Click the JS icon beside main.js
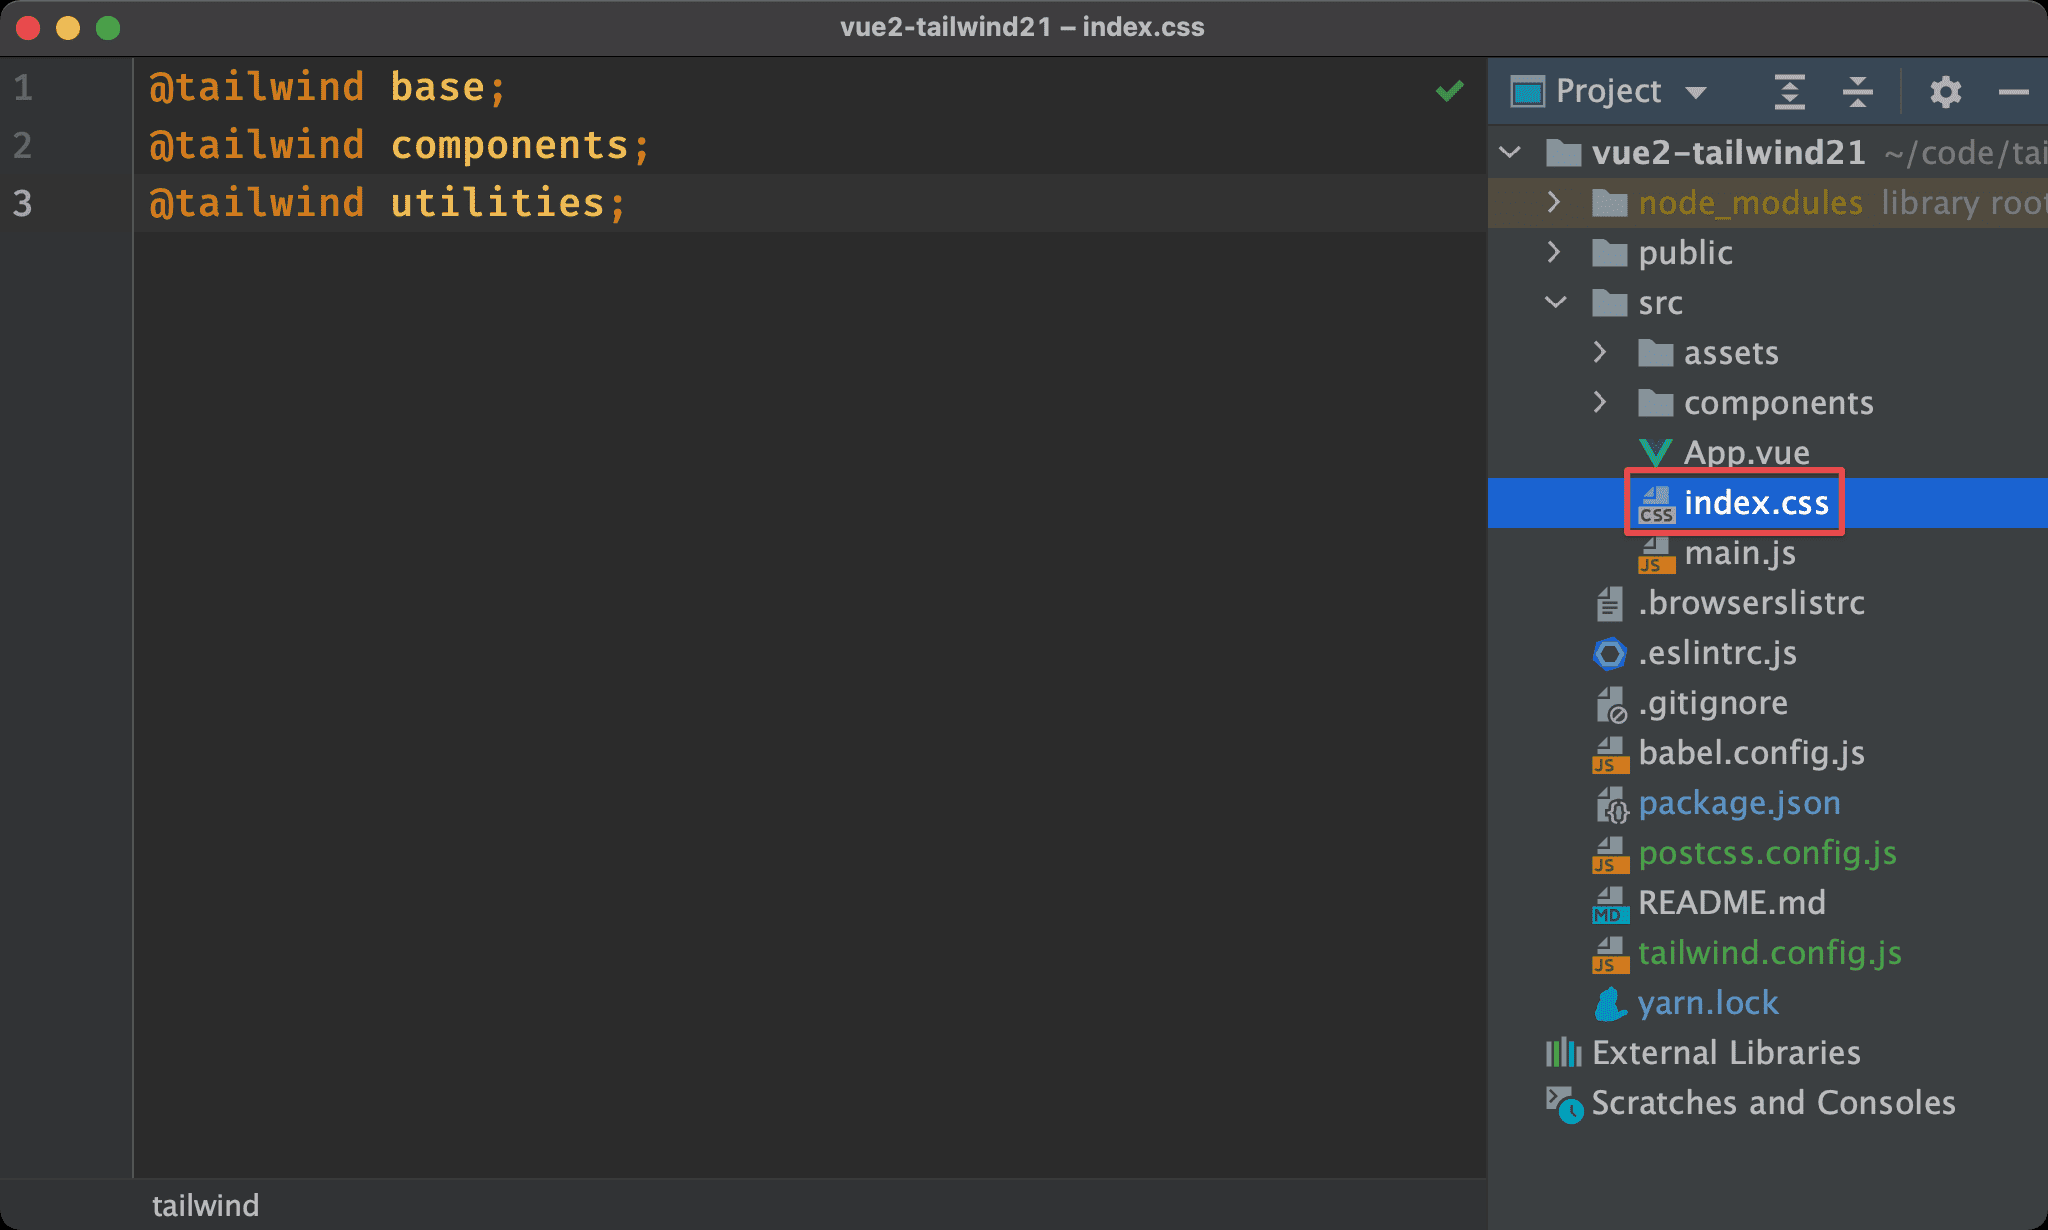The height and width of the screenshot is (1230, 2048). 1656,555
